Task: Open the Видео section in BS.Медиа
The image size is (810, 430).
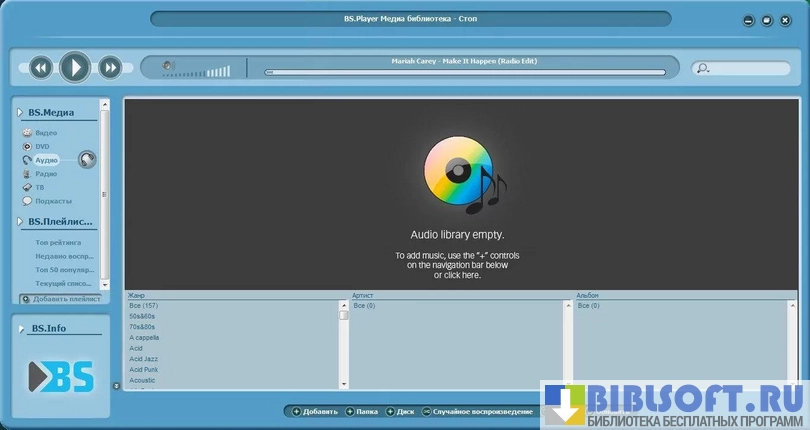Action: [46, 132]
